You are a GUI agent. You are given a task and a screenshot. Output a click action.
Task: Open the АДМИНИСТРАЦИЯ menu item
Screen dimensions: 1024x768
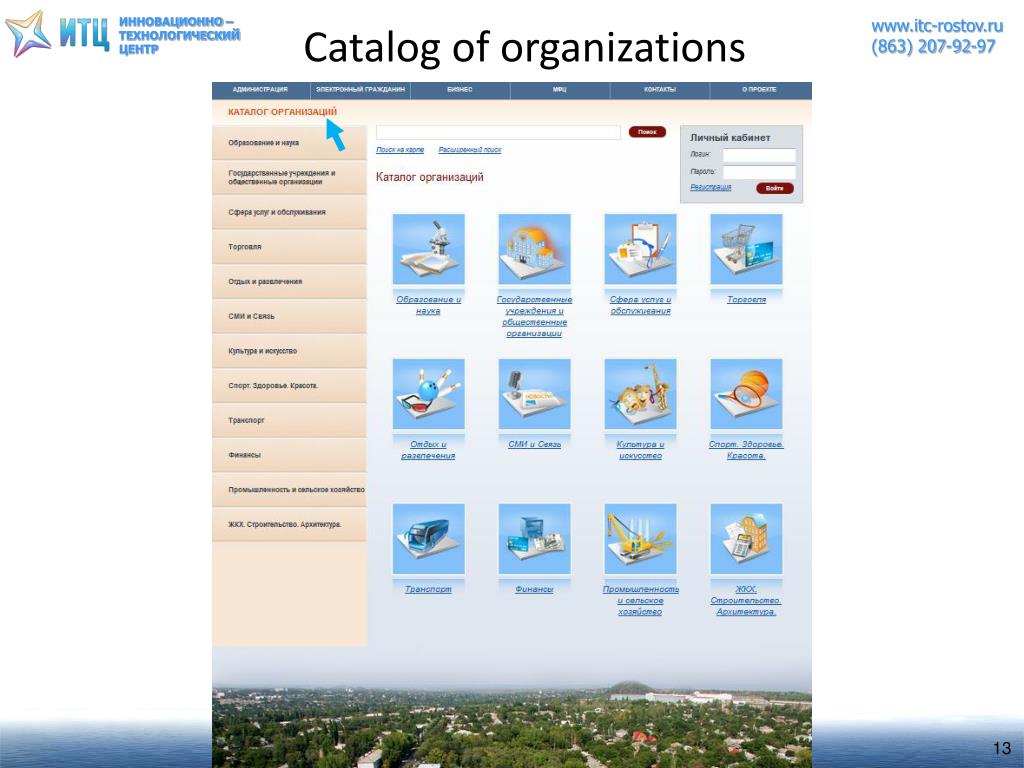(260, 89)
